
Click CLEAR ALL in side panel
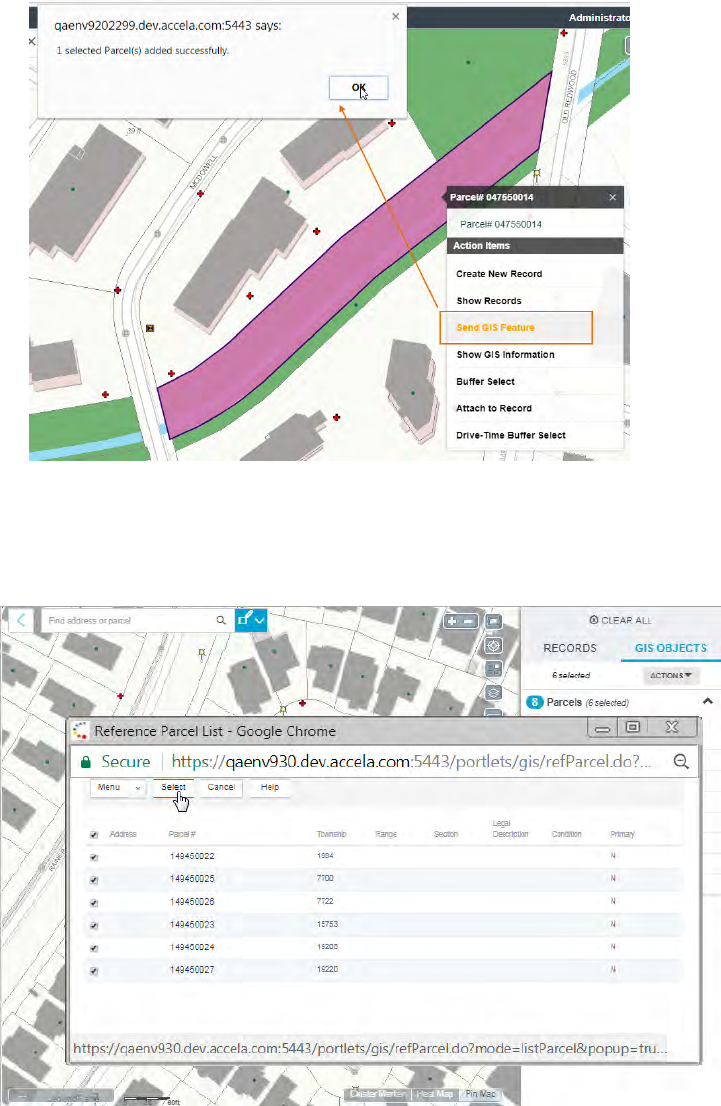[x=620, y=620]
